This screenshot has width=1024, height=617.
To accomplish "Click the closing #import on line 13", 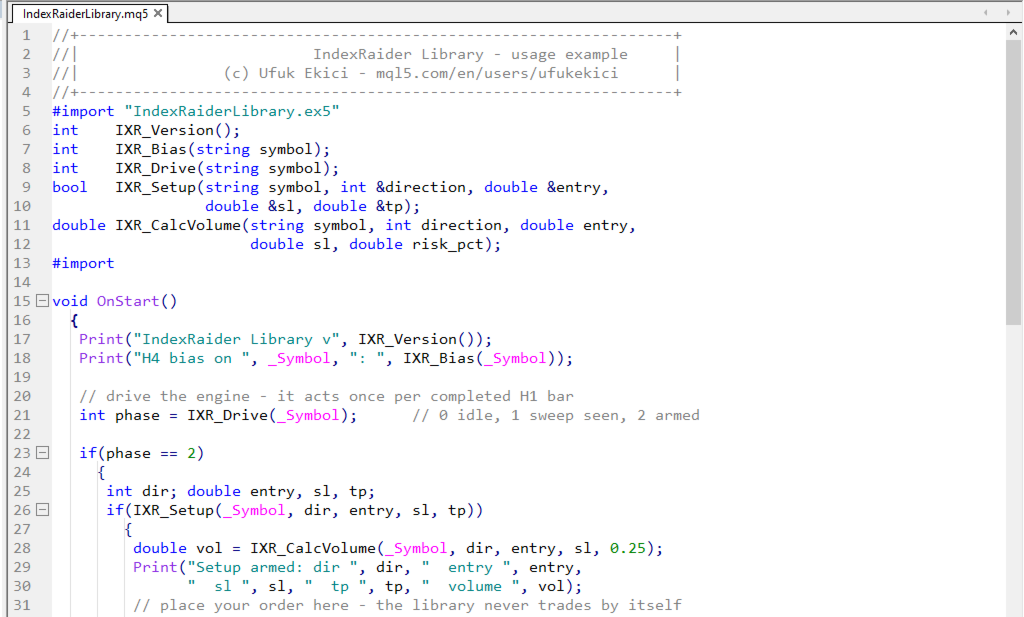I will click(83, 262).
